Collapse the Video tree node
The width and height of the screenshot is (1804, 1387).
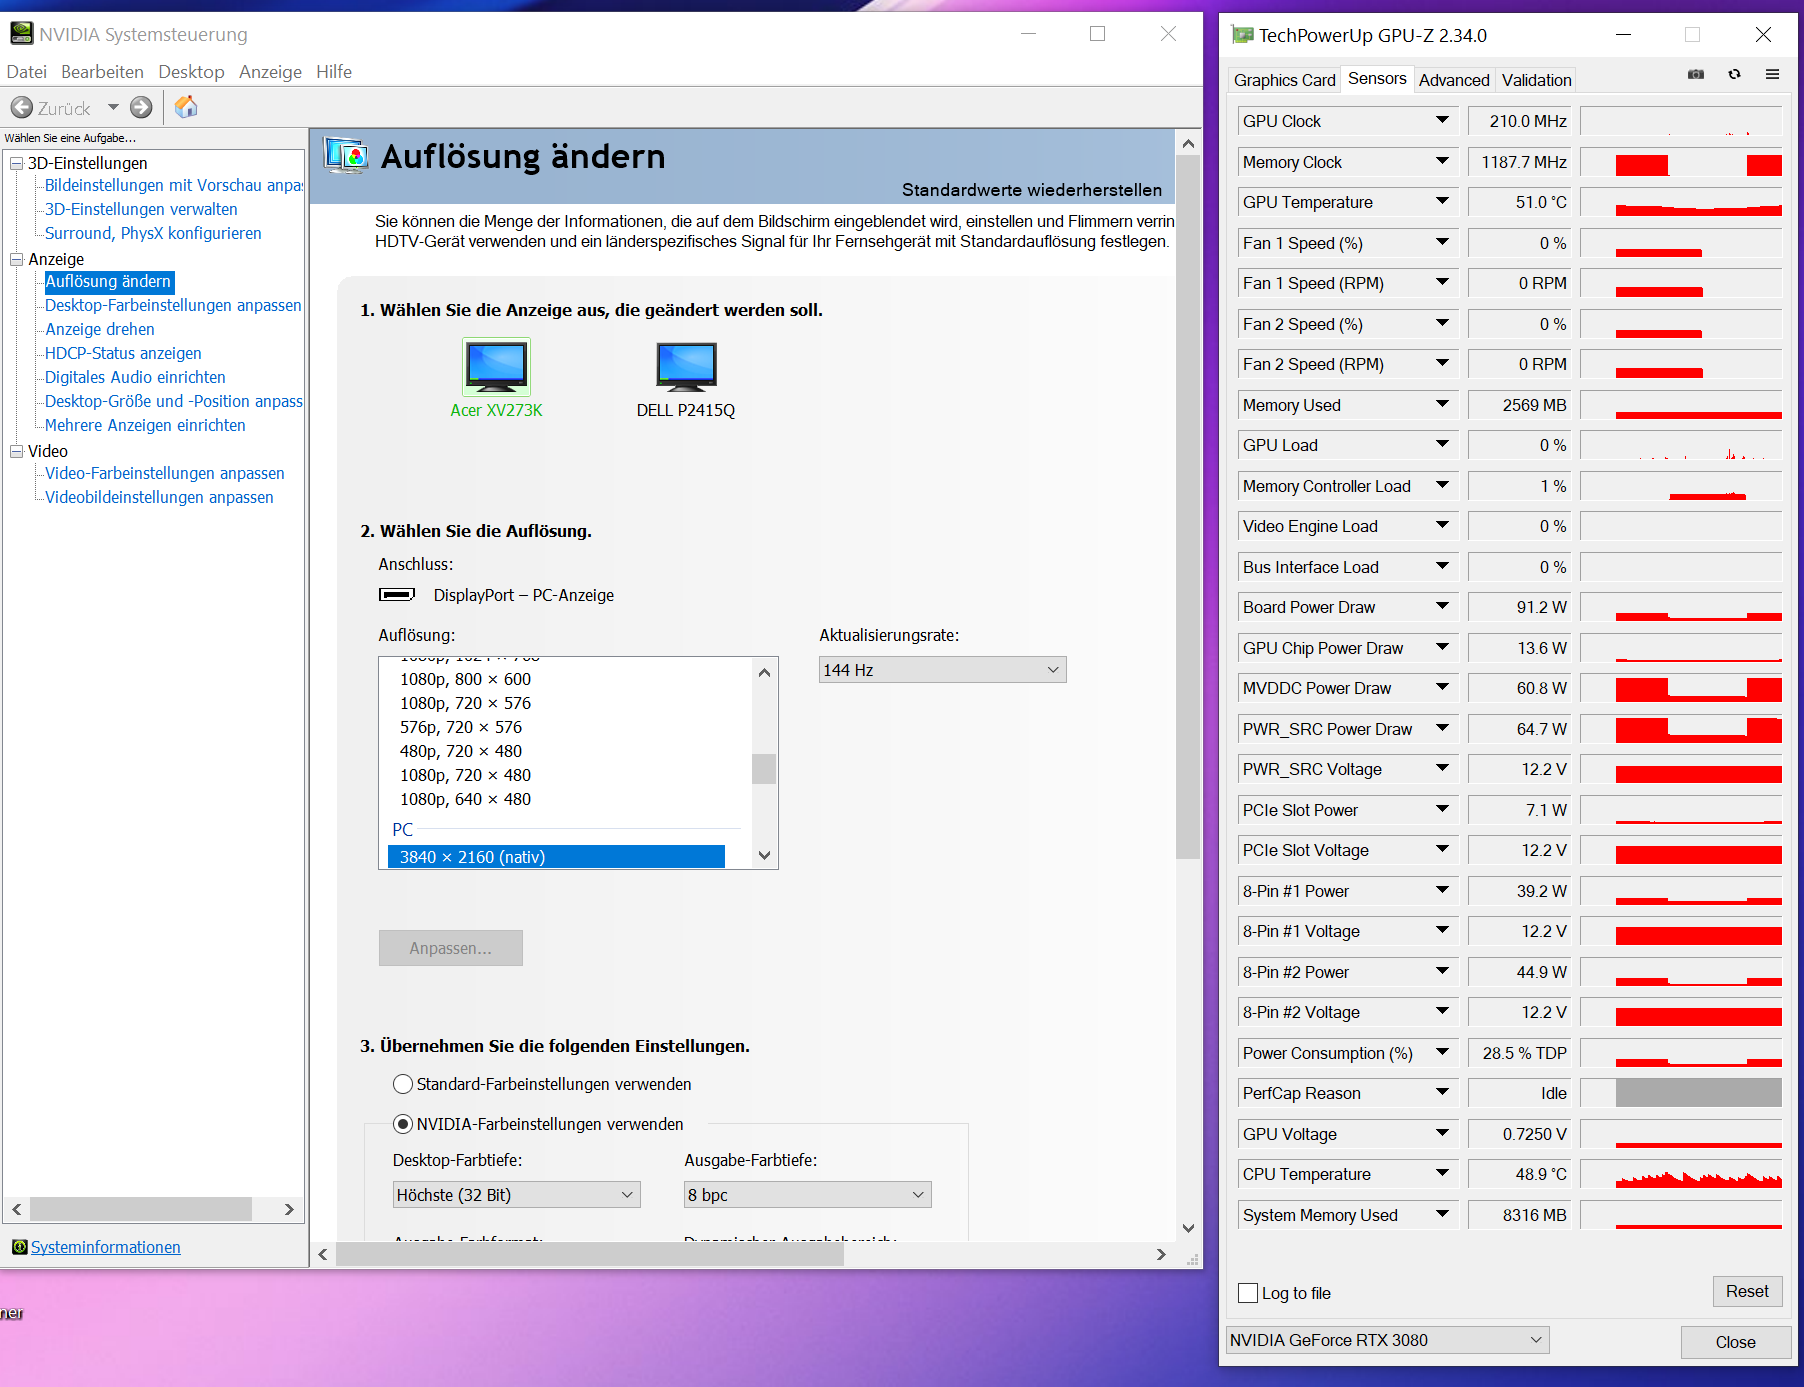(17, 451)
